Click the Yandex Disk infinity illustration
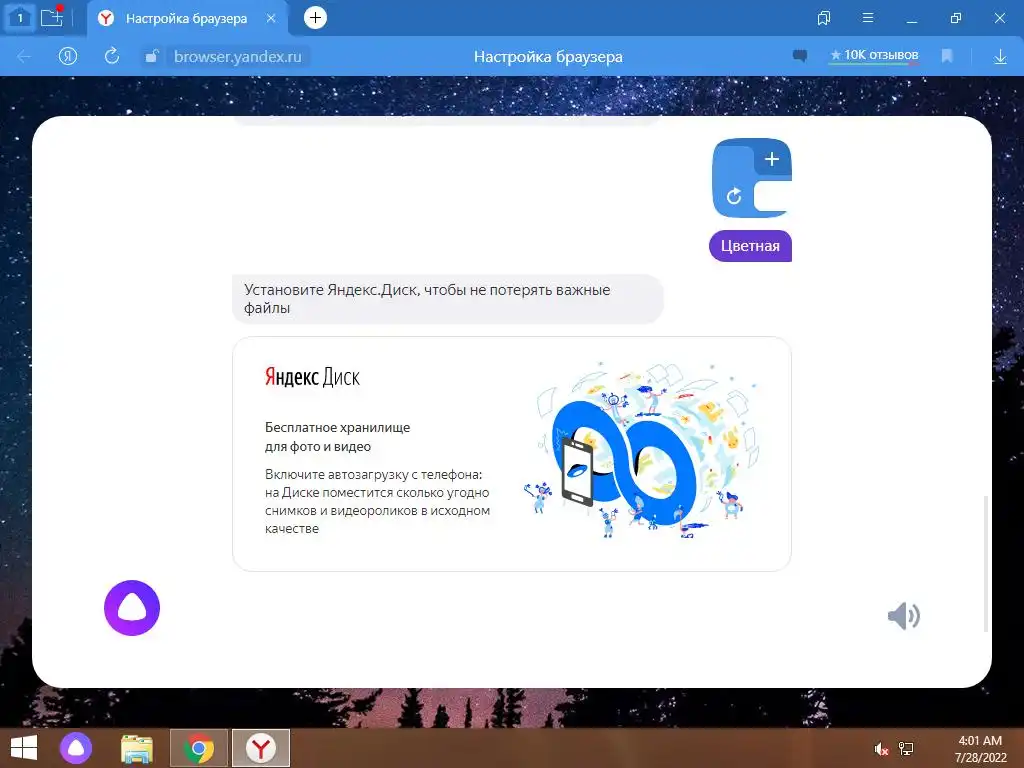 coord(643,451)
